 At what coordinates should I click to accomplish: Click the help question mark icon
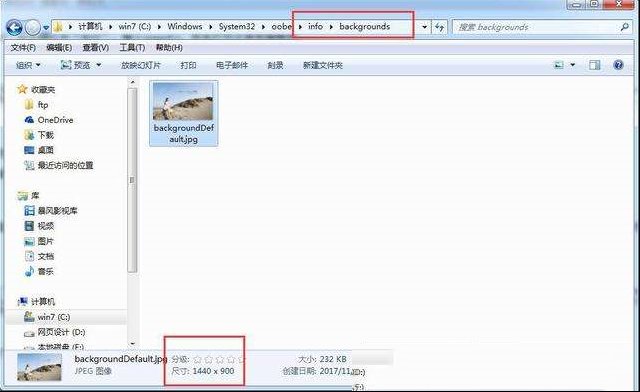pos(618,65)
